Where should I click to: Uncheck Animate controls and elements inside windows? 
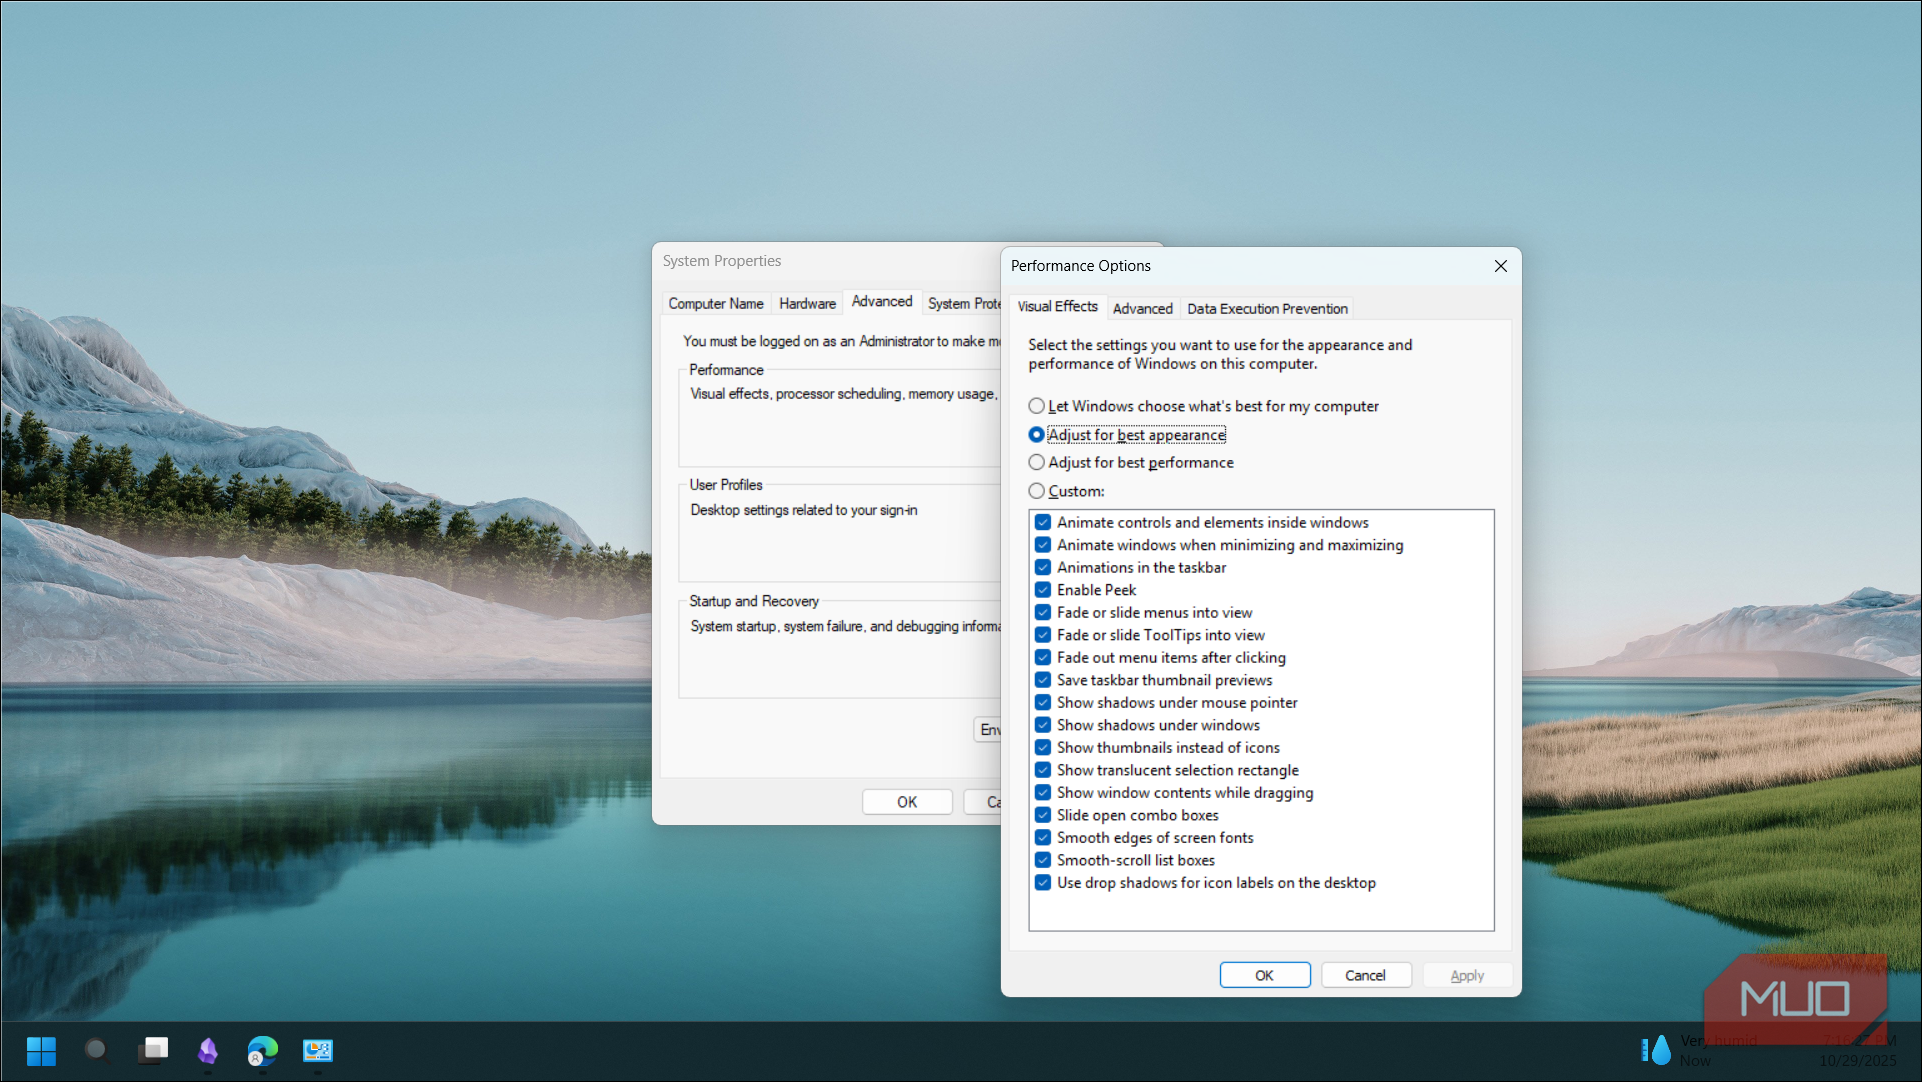[x=1043, y=522]
